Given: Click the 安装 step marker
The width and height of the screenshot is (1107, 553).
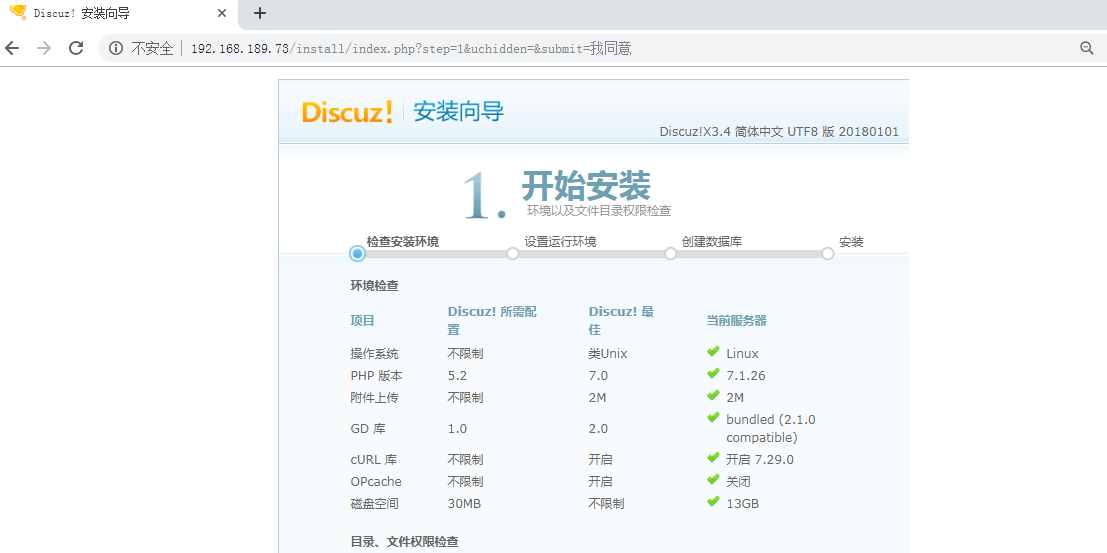Looking at the screenshot, I should (828, 254).
